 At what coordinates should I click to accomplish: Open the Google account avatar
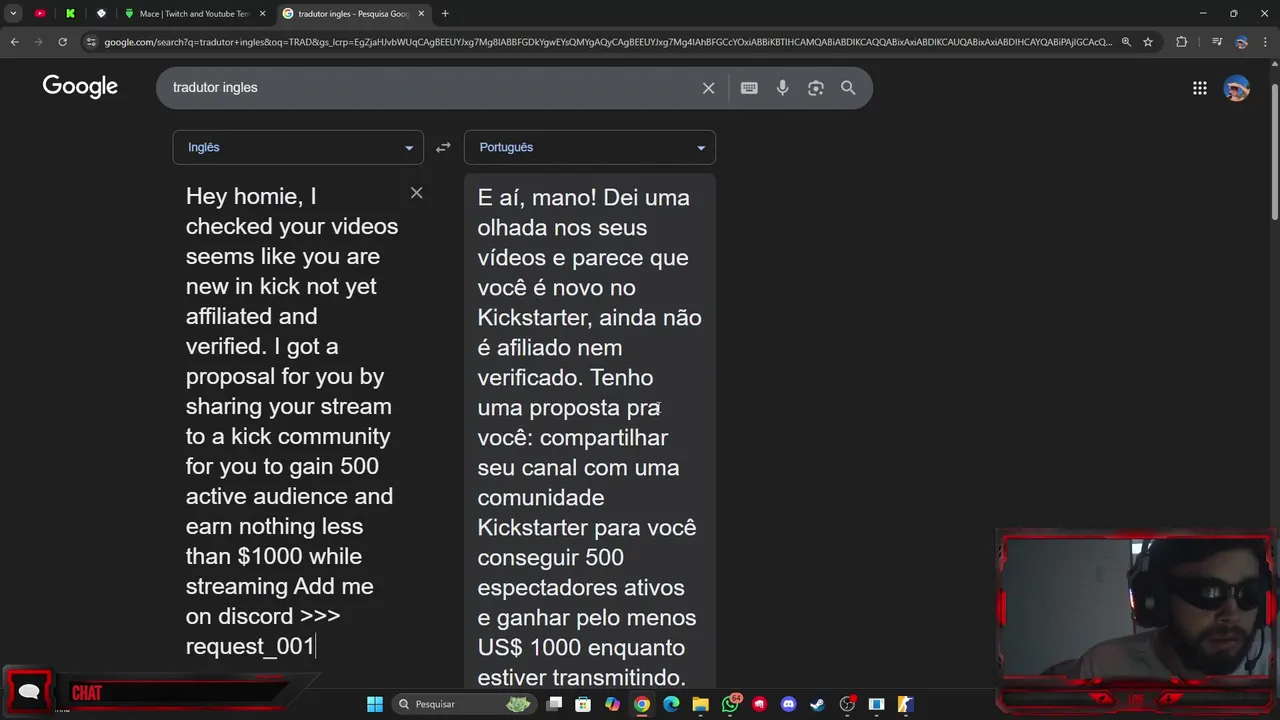(x=1237, y=88)
